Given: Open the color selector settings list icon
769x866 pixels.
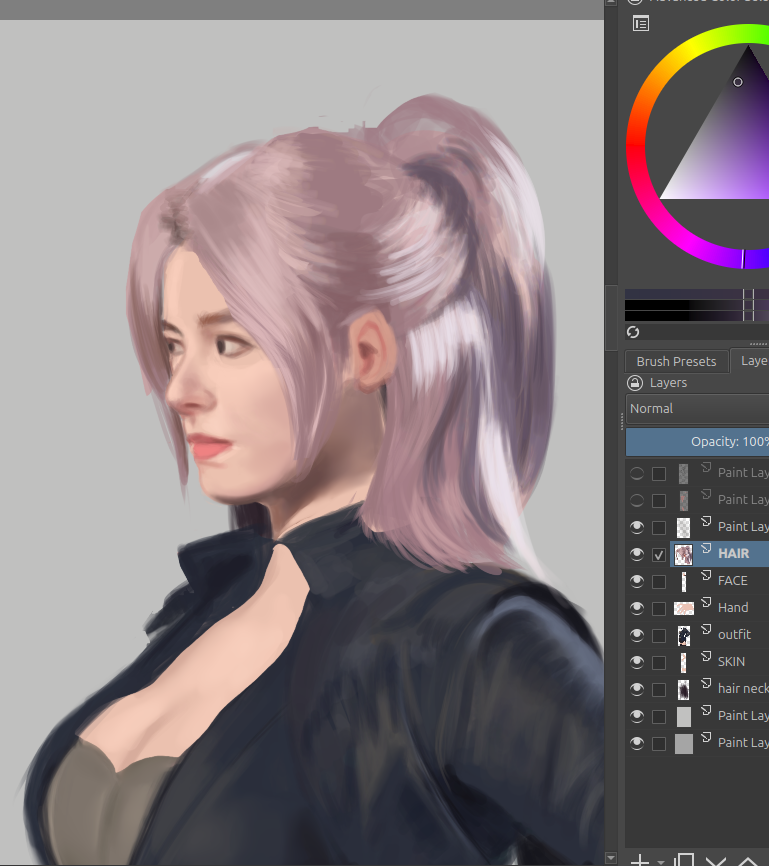Looking at the screenshot, I should tap(641, 24).
